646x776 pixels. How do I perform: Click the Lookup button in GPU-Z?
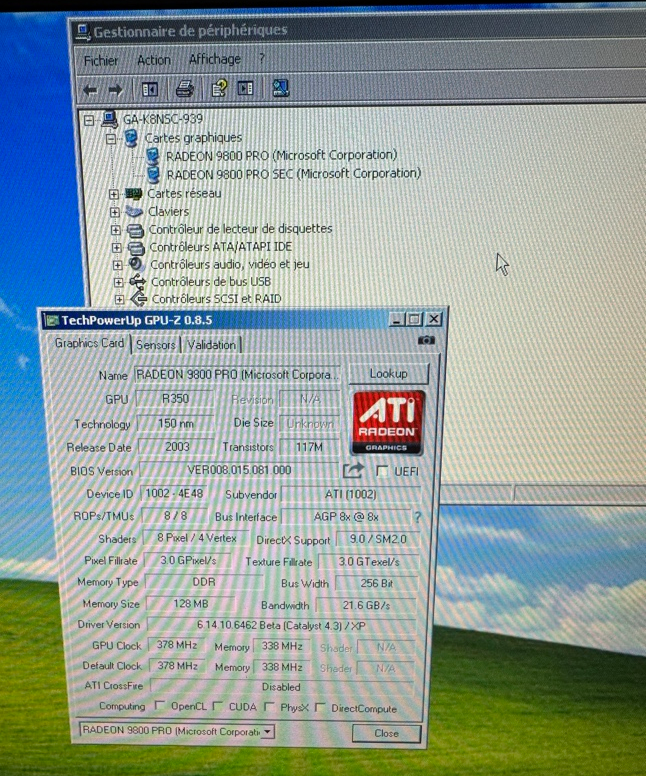389,374
